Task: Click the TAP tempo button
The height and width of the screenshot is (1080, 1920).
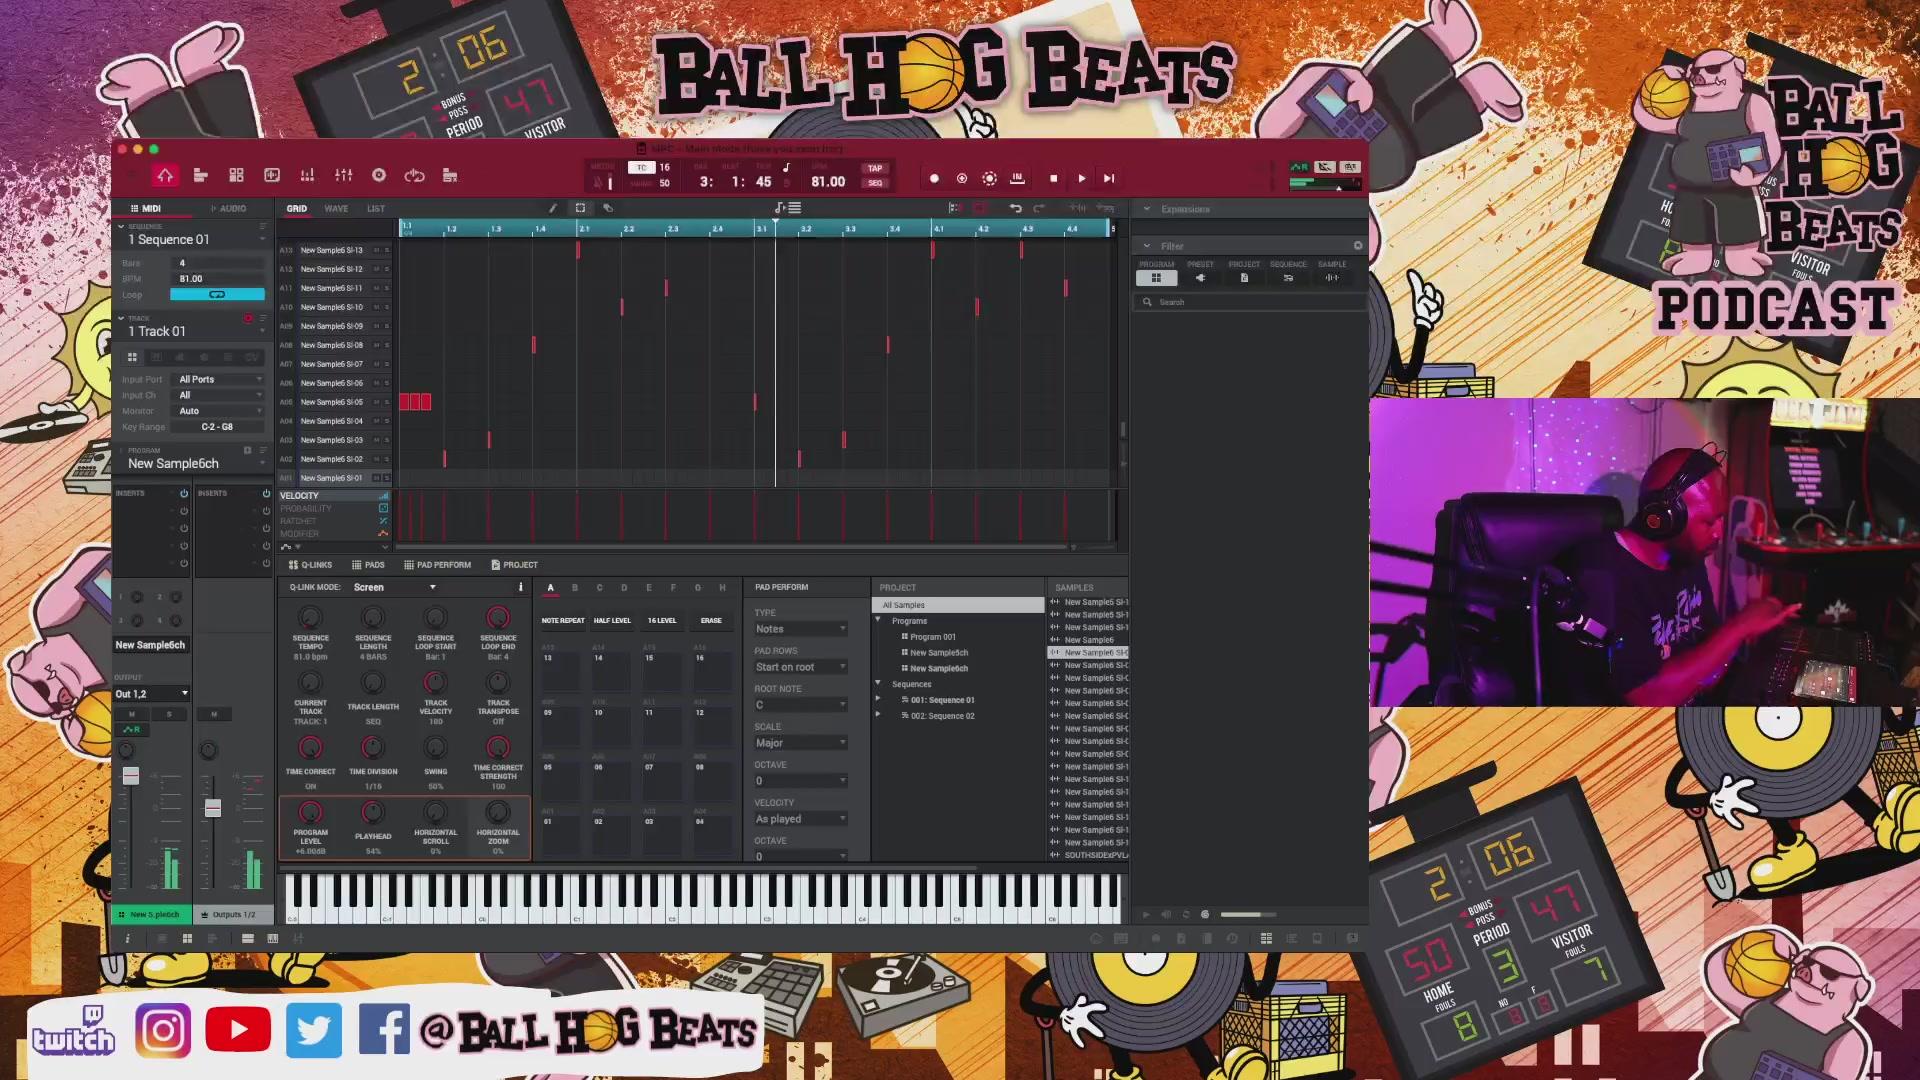Action: 875,169
